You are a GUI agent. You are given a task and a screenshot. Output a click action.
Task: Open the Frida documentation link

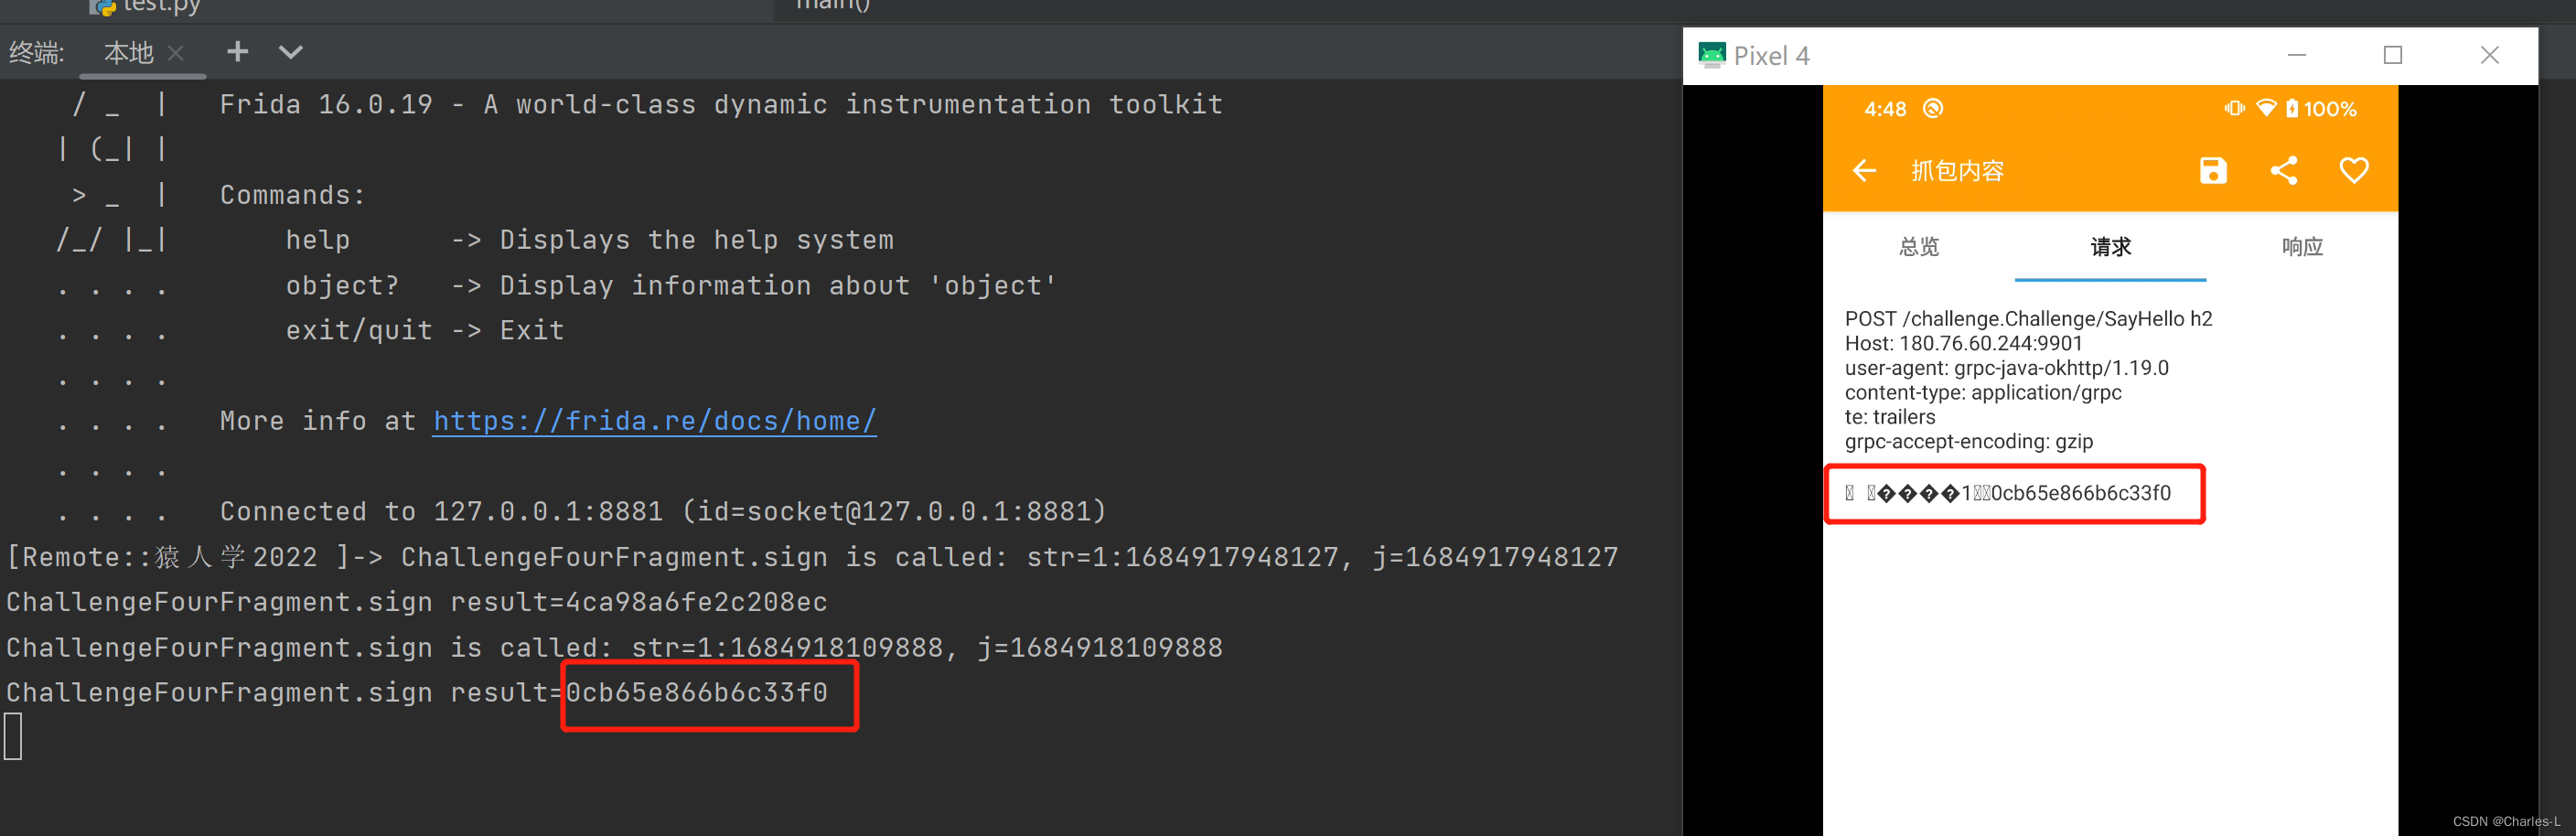[654, 420]
